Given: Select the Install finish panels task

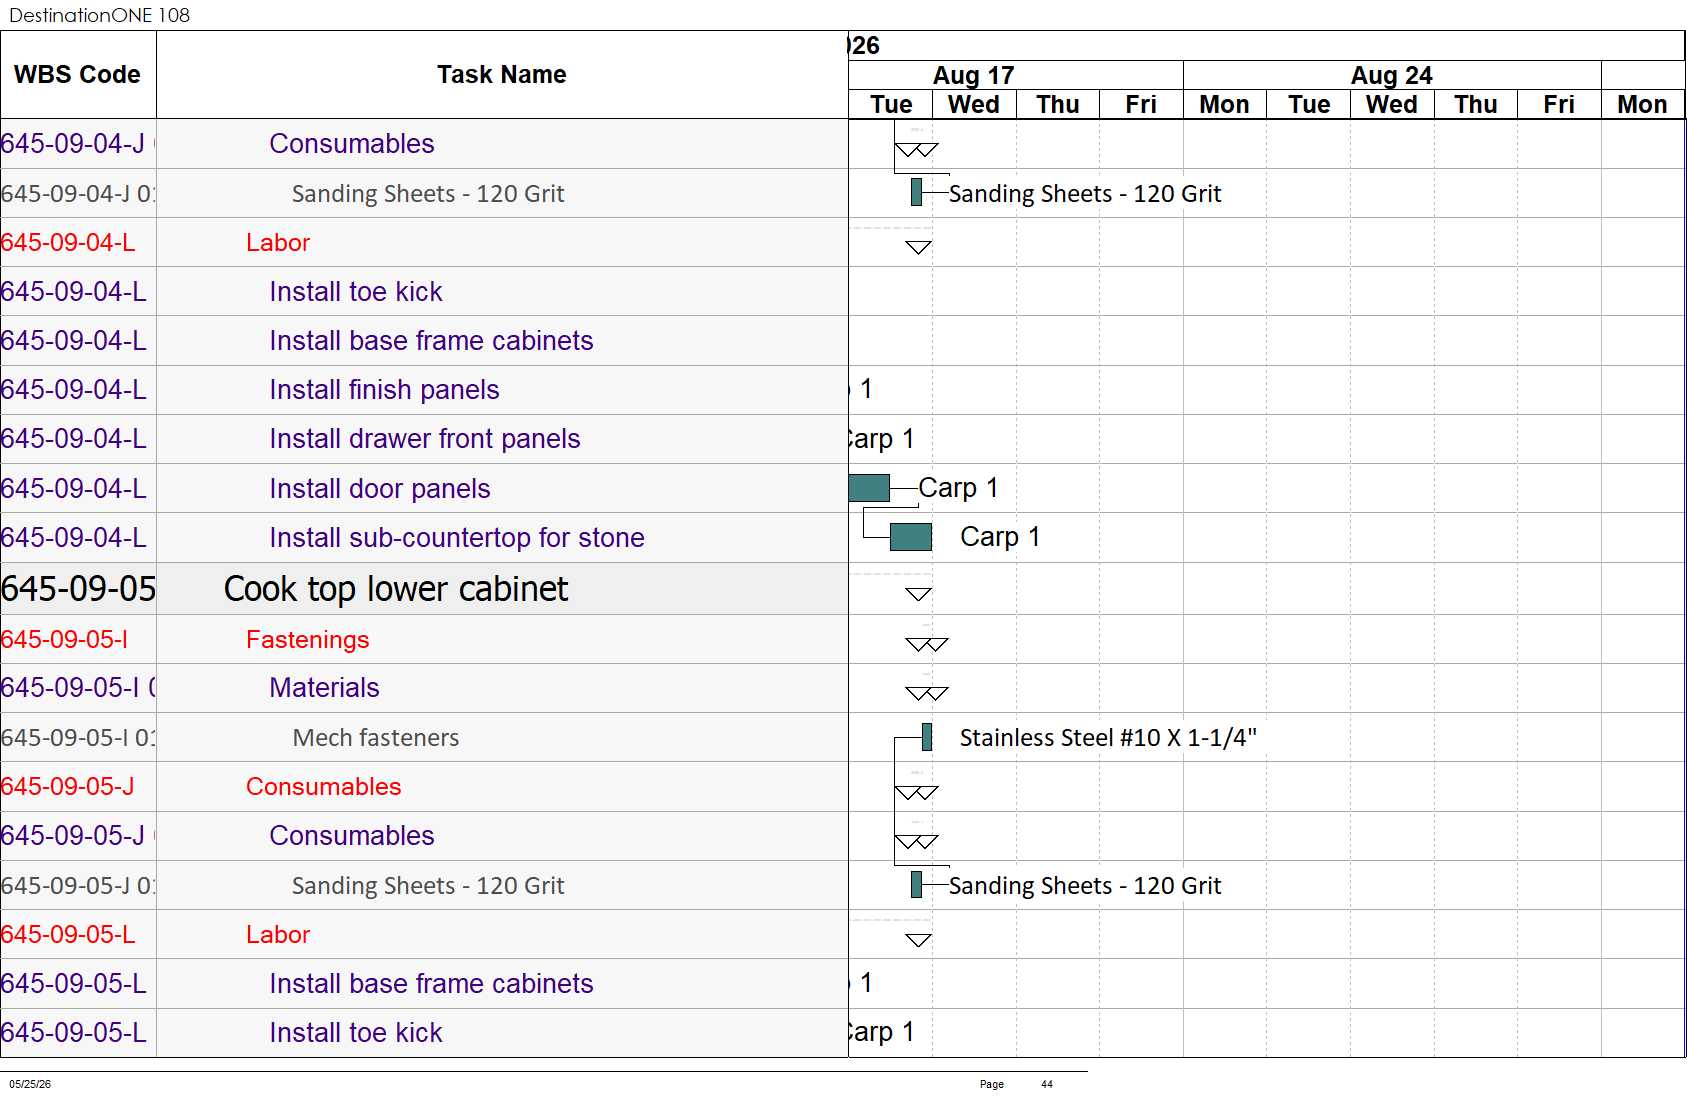Looking at the screenshot, I should [384, 390].
